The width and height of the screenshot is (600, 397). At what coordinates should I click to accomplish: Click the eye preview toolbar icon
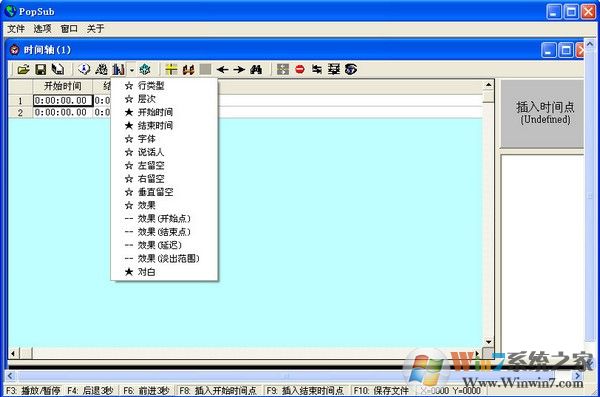[351, 69]
